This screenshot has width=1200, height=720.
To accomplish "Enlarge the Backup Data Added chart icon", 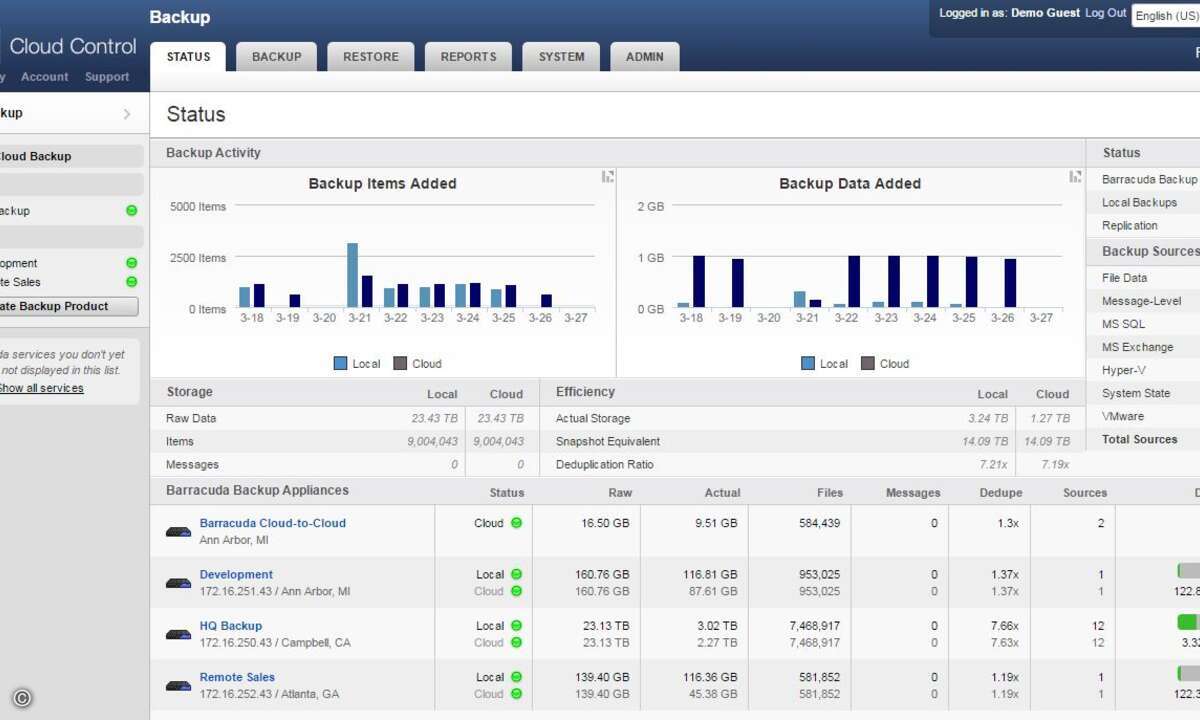I will click(x=1075, y=176).
